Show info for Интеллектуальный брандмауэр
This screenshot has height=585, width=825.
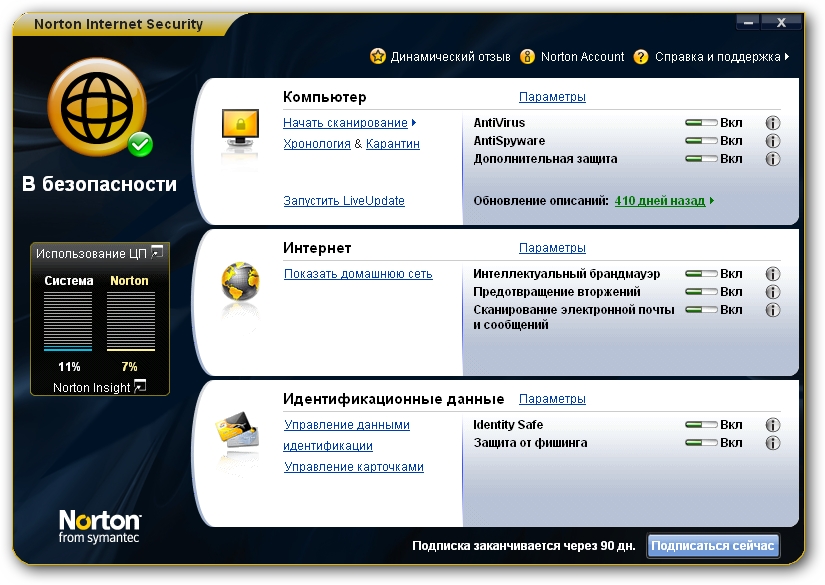coord(772,274)
